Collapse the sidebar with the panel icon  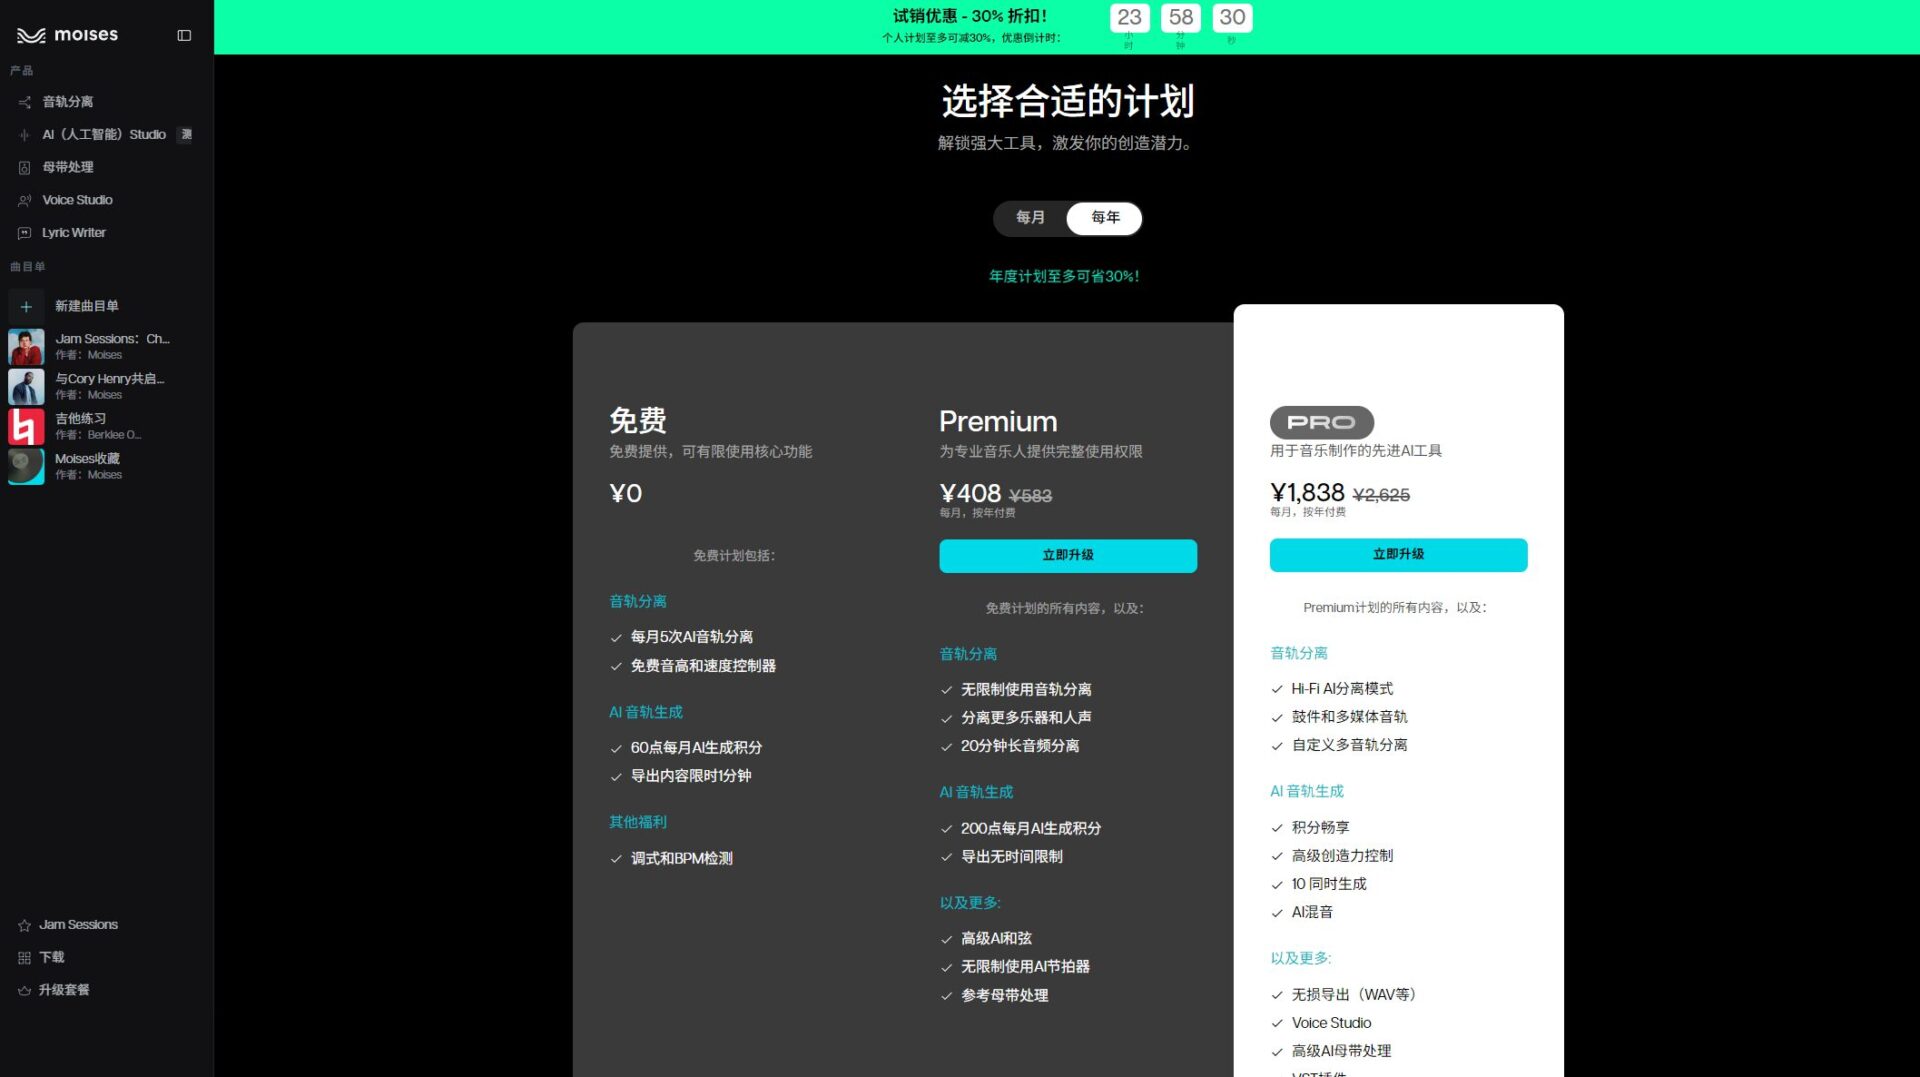point(183,35)
